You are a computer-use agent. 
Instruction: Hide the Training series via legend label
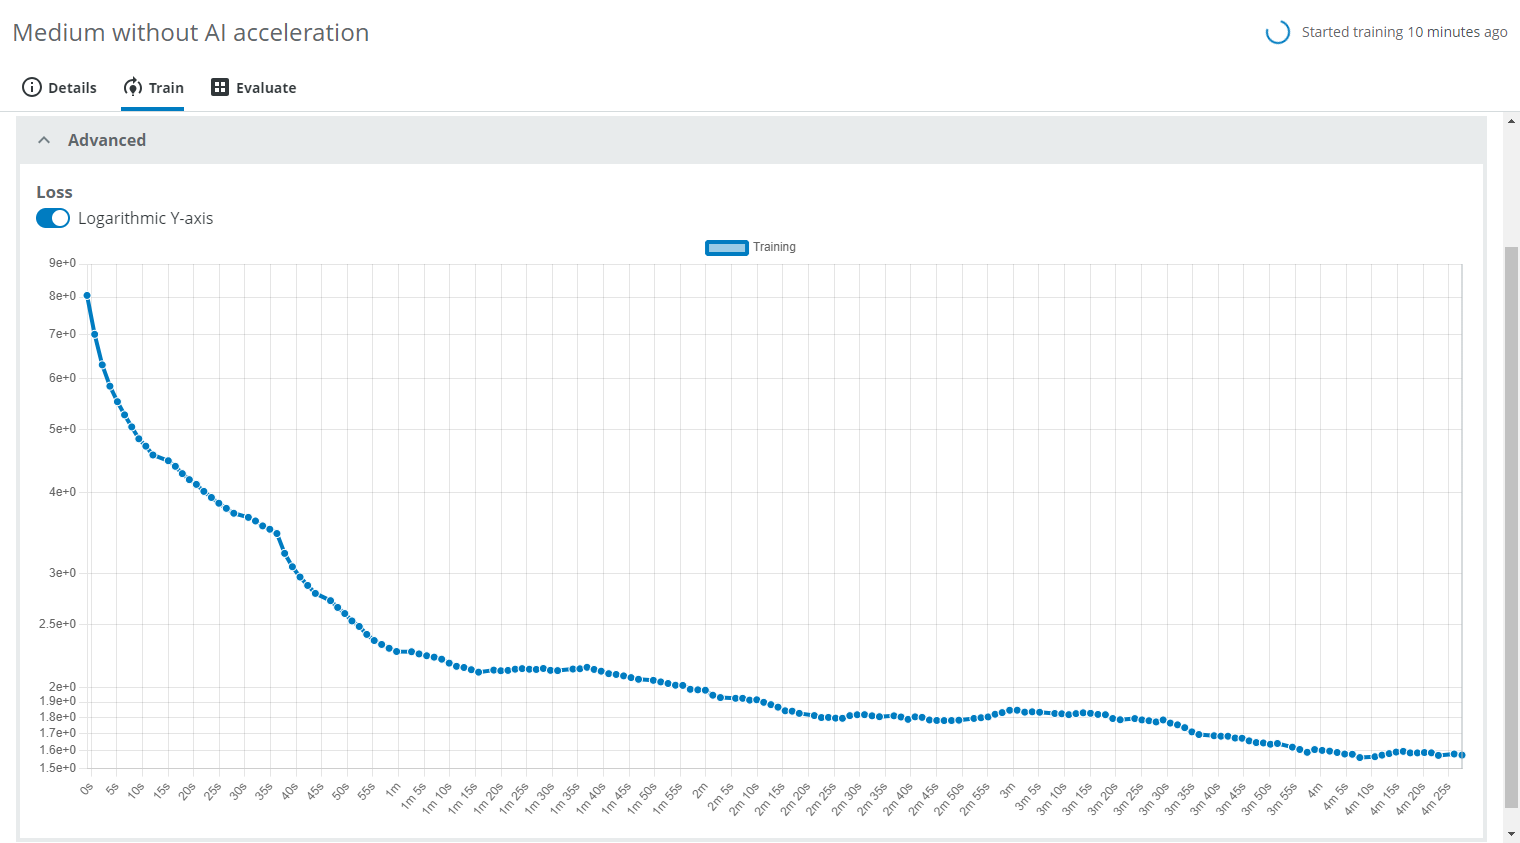[x=774, y=247]
